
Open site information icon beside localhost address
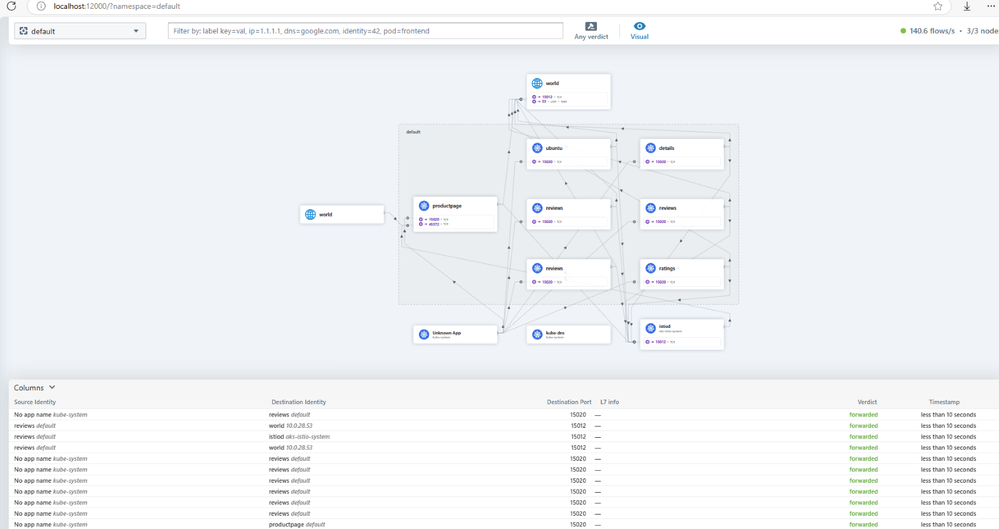point(41,6)
